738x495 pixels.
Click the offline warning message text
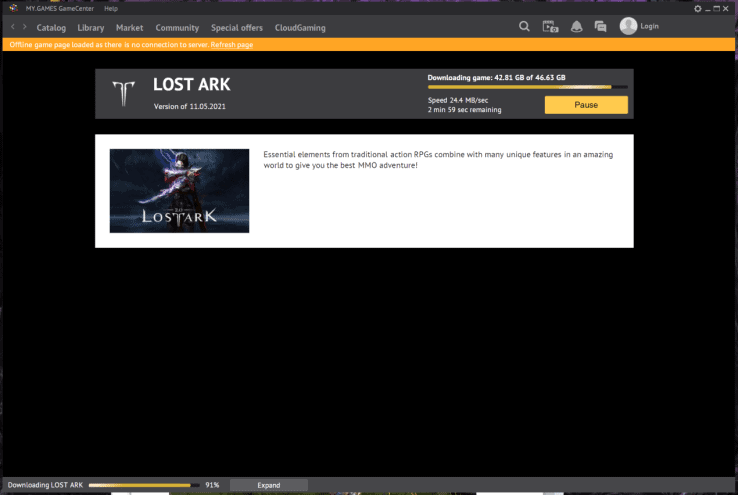pyautogui.click(x=109, y=45)
